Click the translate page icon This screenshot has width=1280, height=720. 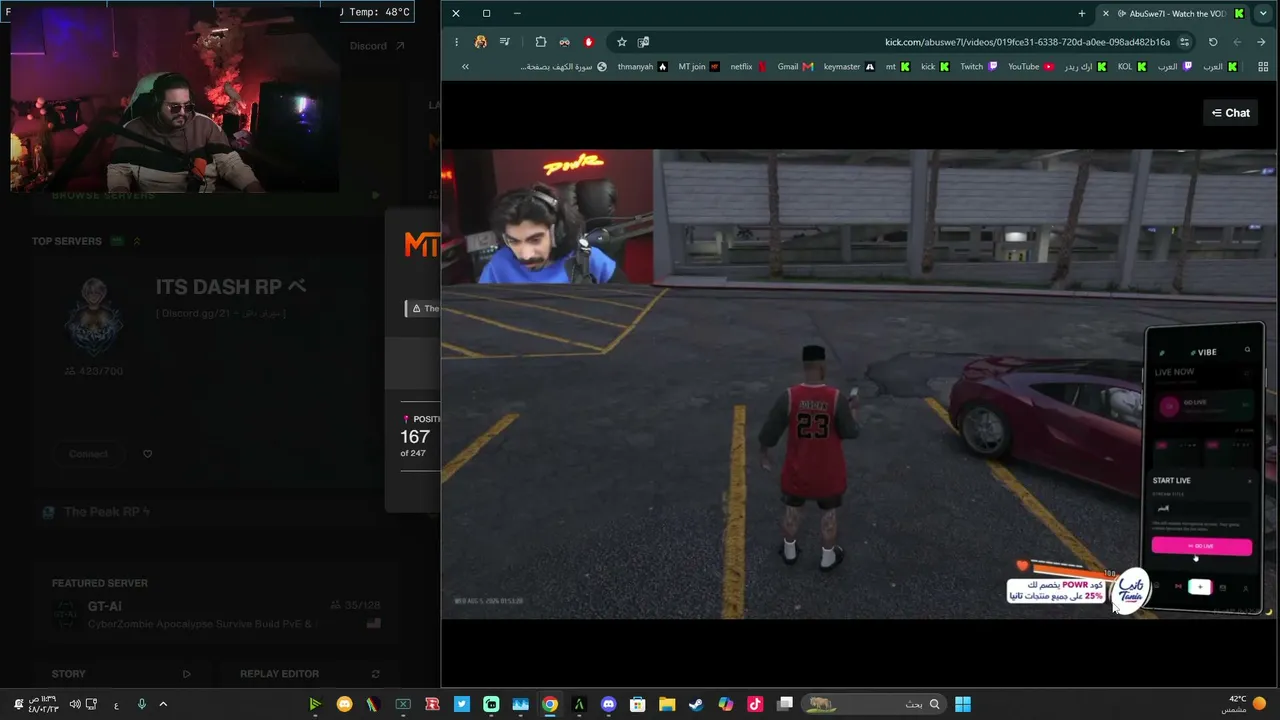pyautogui.click(x=643, y=42)
